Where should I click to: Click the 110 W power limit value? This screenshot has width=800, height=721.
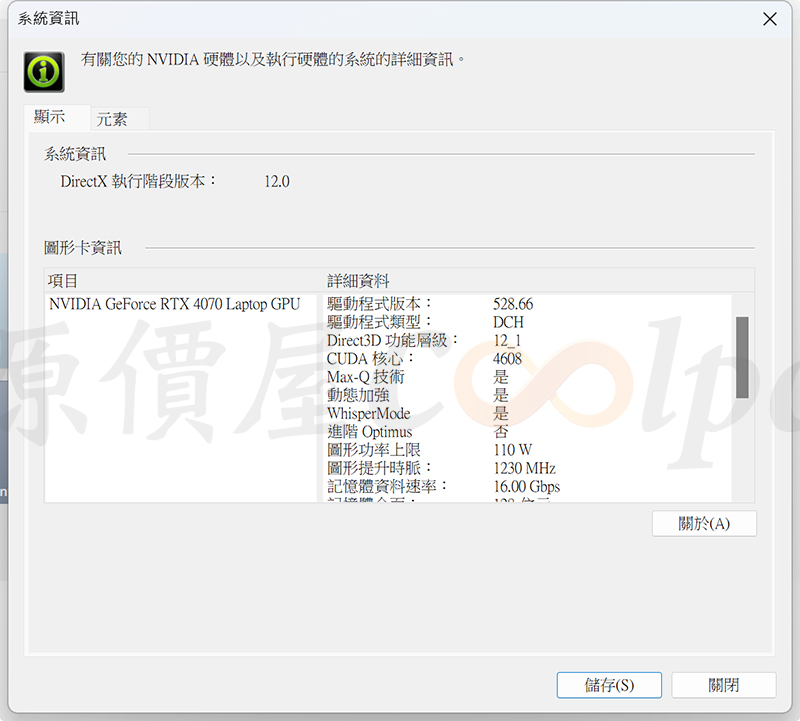[513, 450]
